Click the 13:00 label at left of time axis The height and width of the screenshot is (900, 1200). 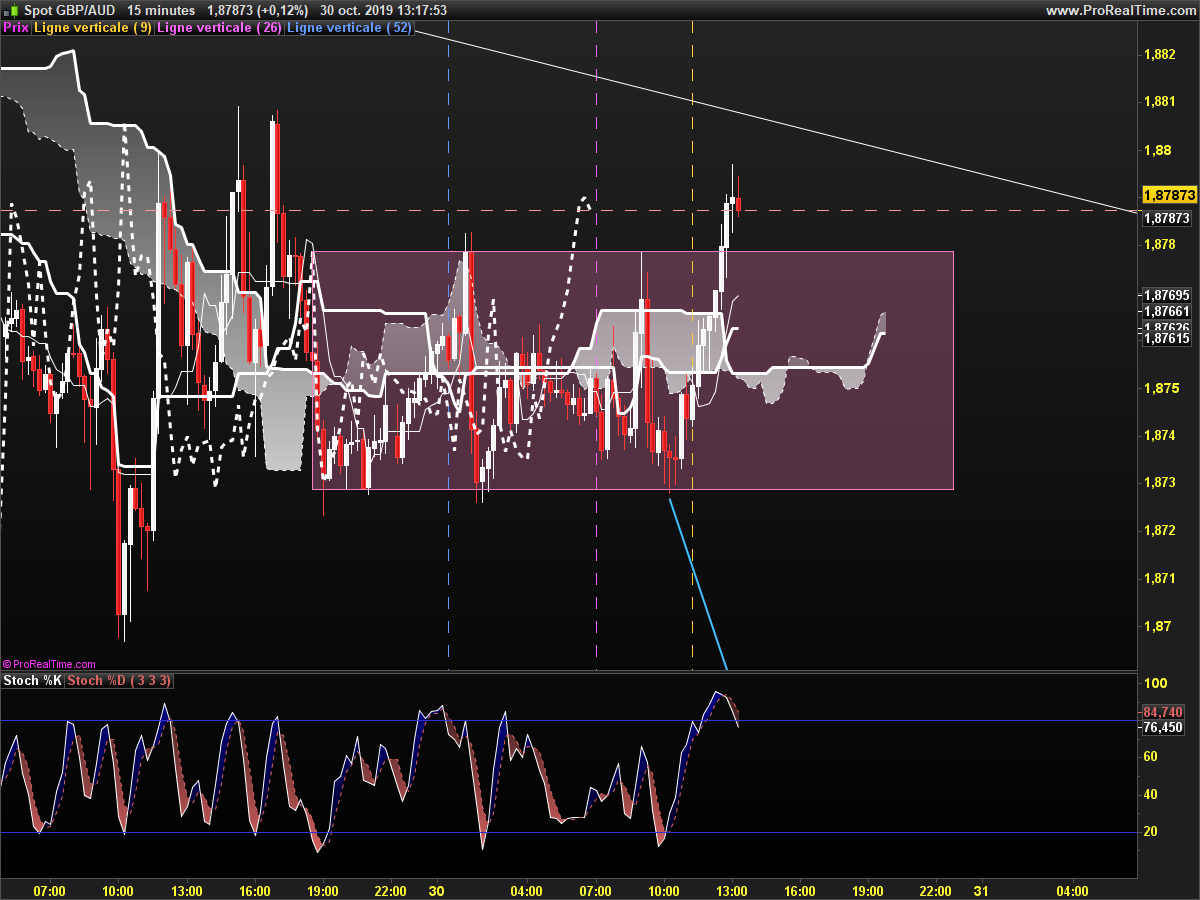pyautogui.click(x=187, y=890)
